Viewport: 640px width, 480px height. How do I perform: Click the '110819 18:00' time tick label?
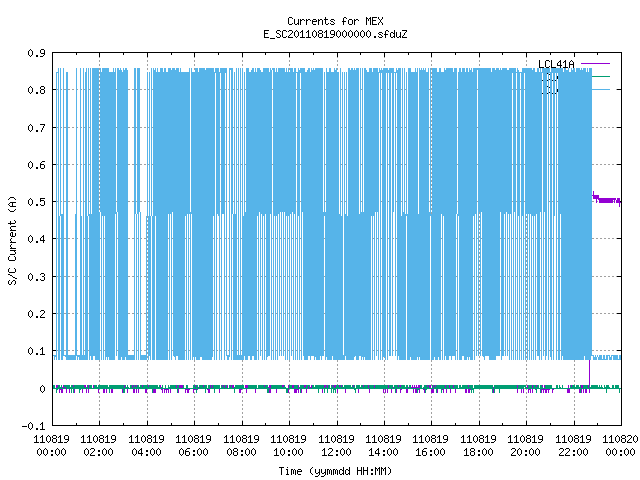click(x=478, y=446)
